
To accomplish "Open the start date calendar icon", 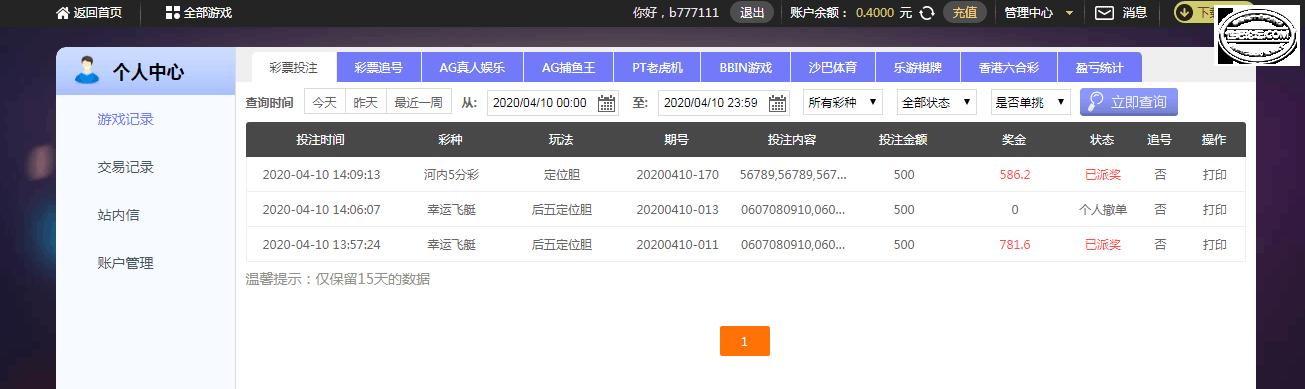I will point(607,102).
